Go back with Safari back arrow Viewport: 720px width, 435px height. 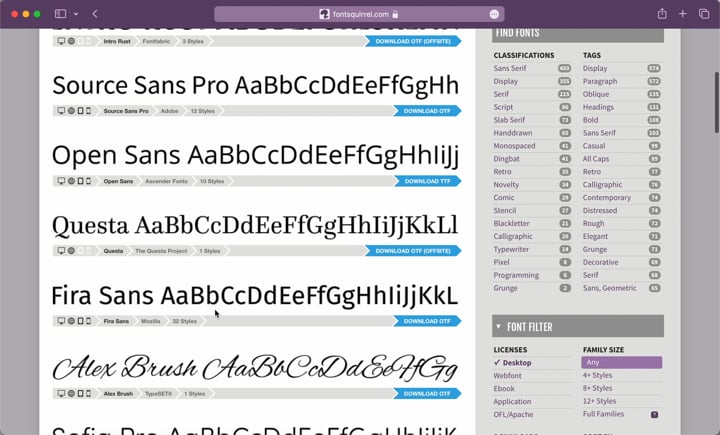pos(95,14)
